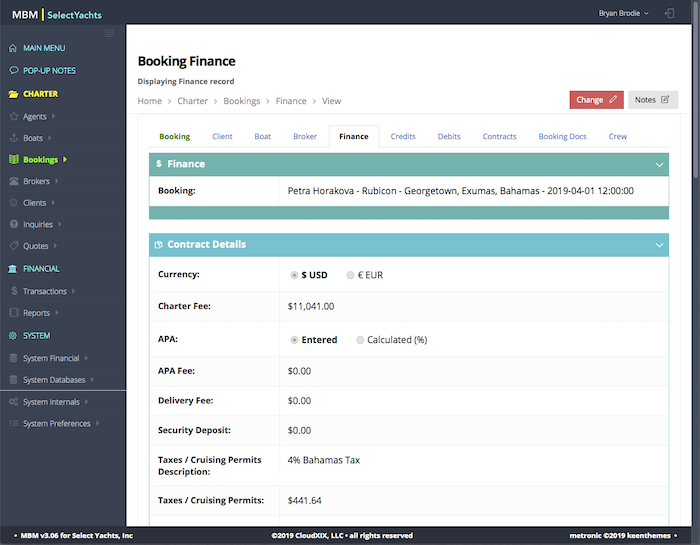Select the APA Calculated (%) radio option
Viewport: 700px width, 545px height.
tap(360, 340)
